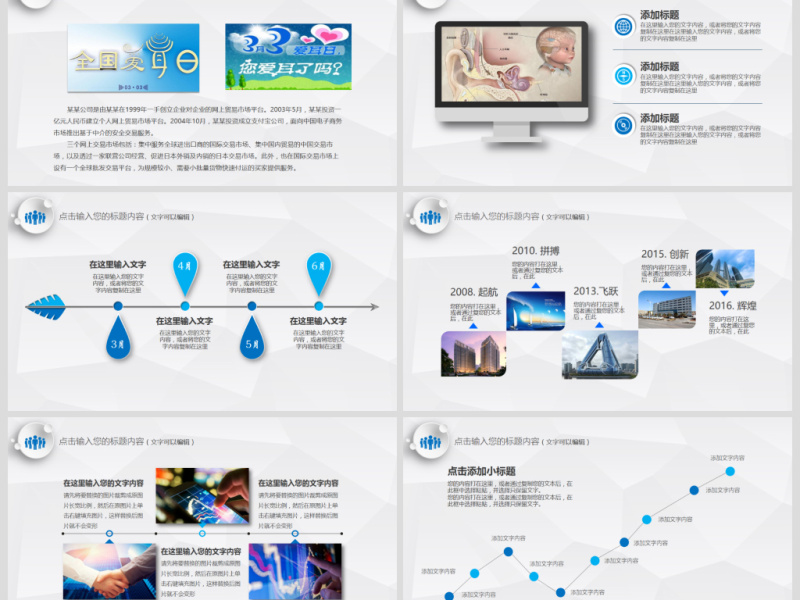Image resolution: width=800 pixels, height=600 pixels.
Task: Click the 点击添加小标题 heading text
Action: (x=481, y=471)
